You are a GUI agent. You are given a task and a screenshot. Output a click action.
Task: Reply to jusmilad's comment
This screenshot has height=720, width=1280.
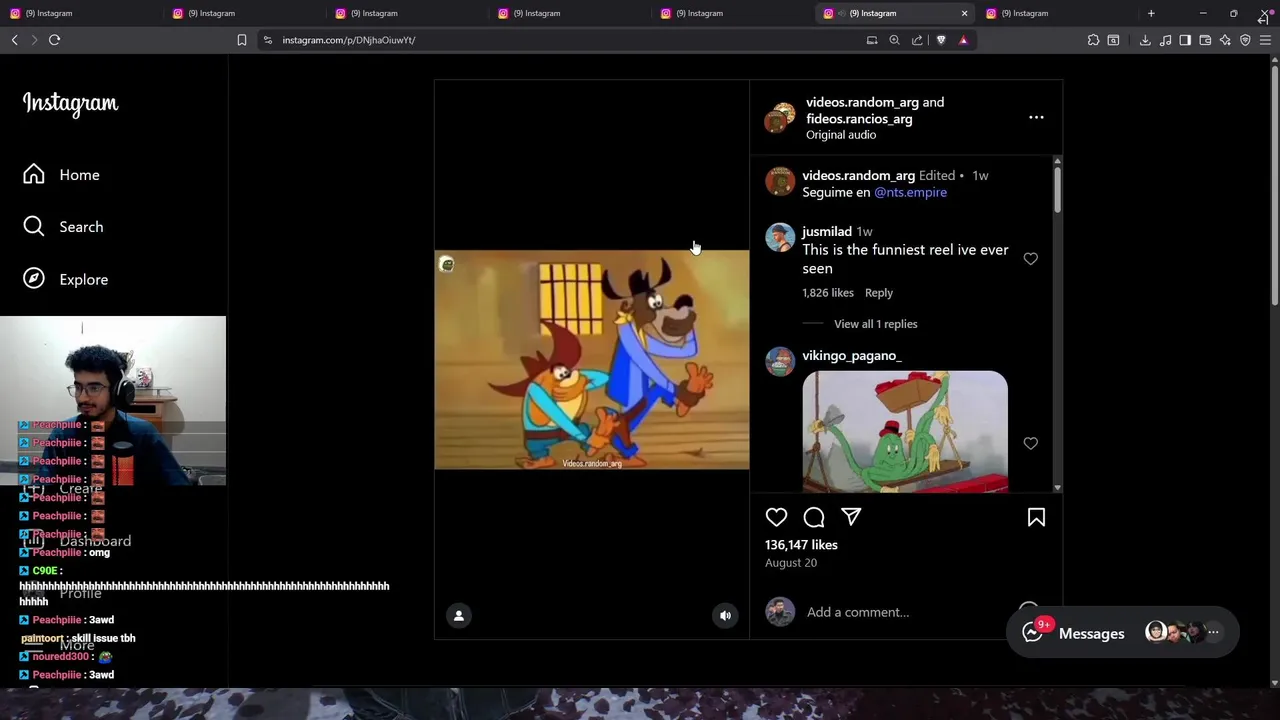pos(879,293)
